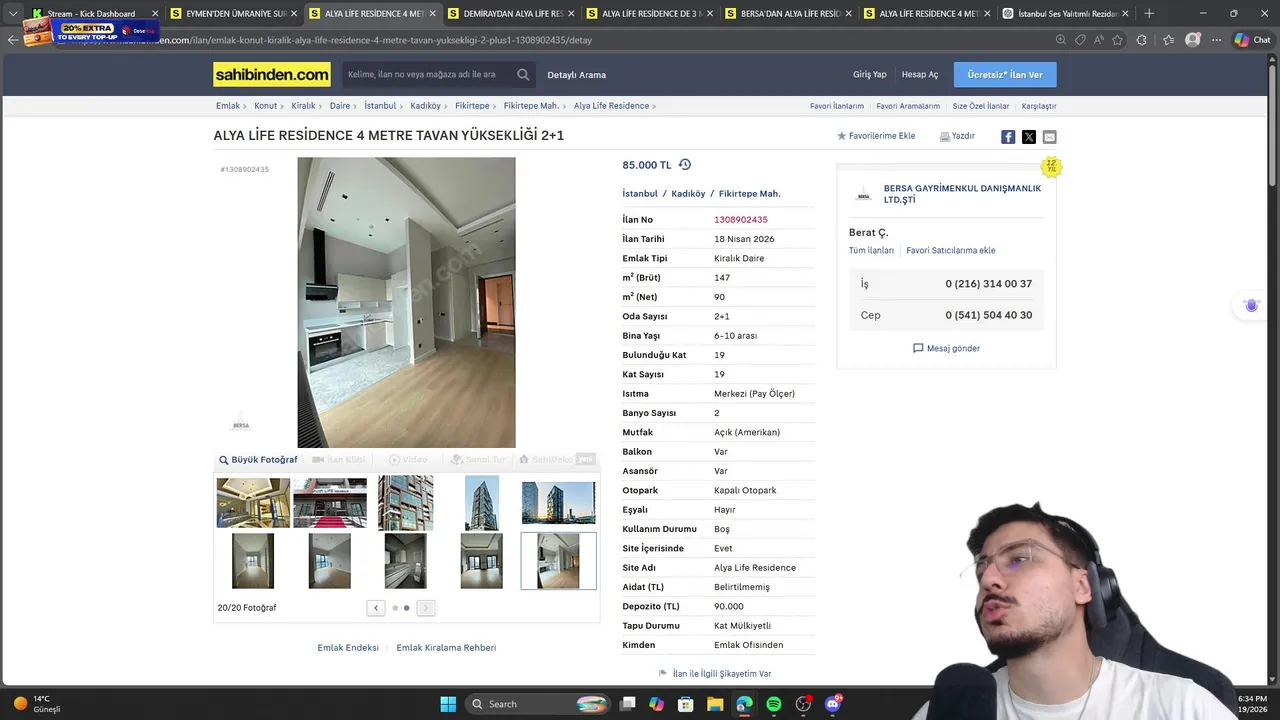
Task: Click the floating purple assistant icon
Action: (1251, 306)
